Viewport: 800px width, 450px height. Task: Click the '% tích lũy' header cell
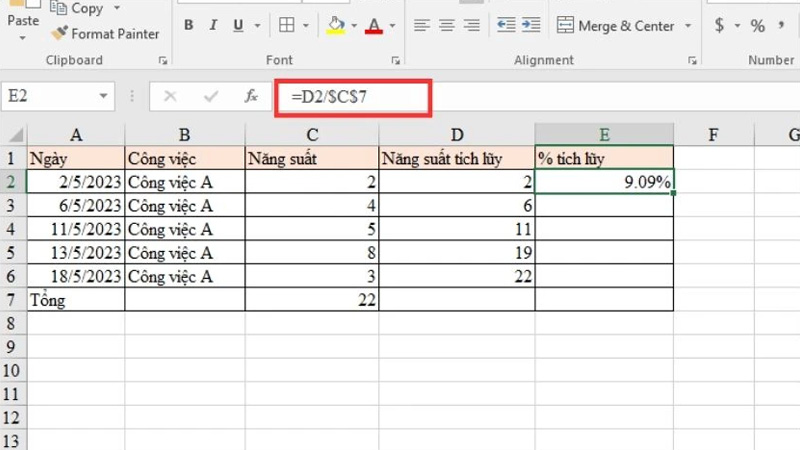click(604, 158)
